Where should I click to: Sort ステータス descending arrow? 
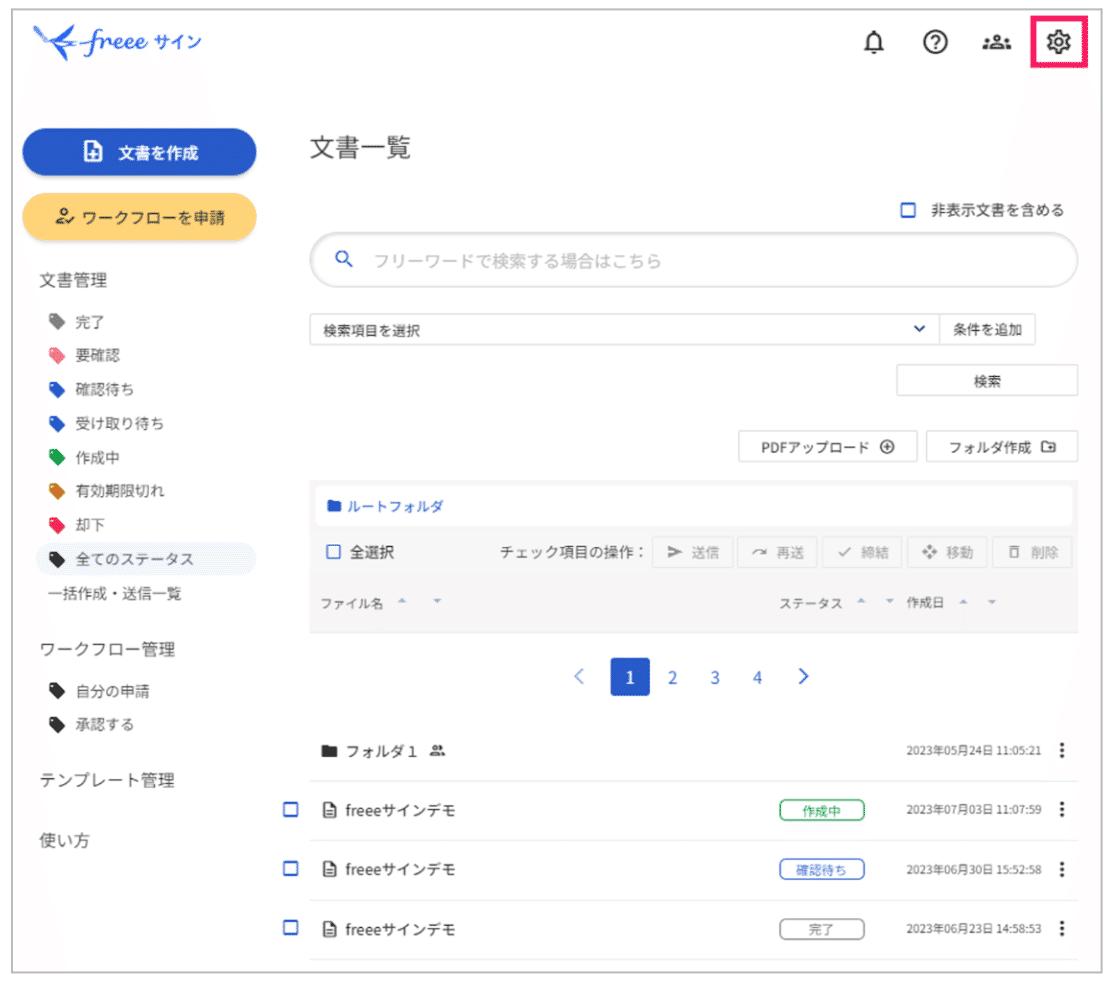coord(889,601)
